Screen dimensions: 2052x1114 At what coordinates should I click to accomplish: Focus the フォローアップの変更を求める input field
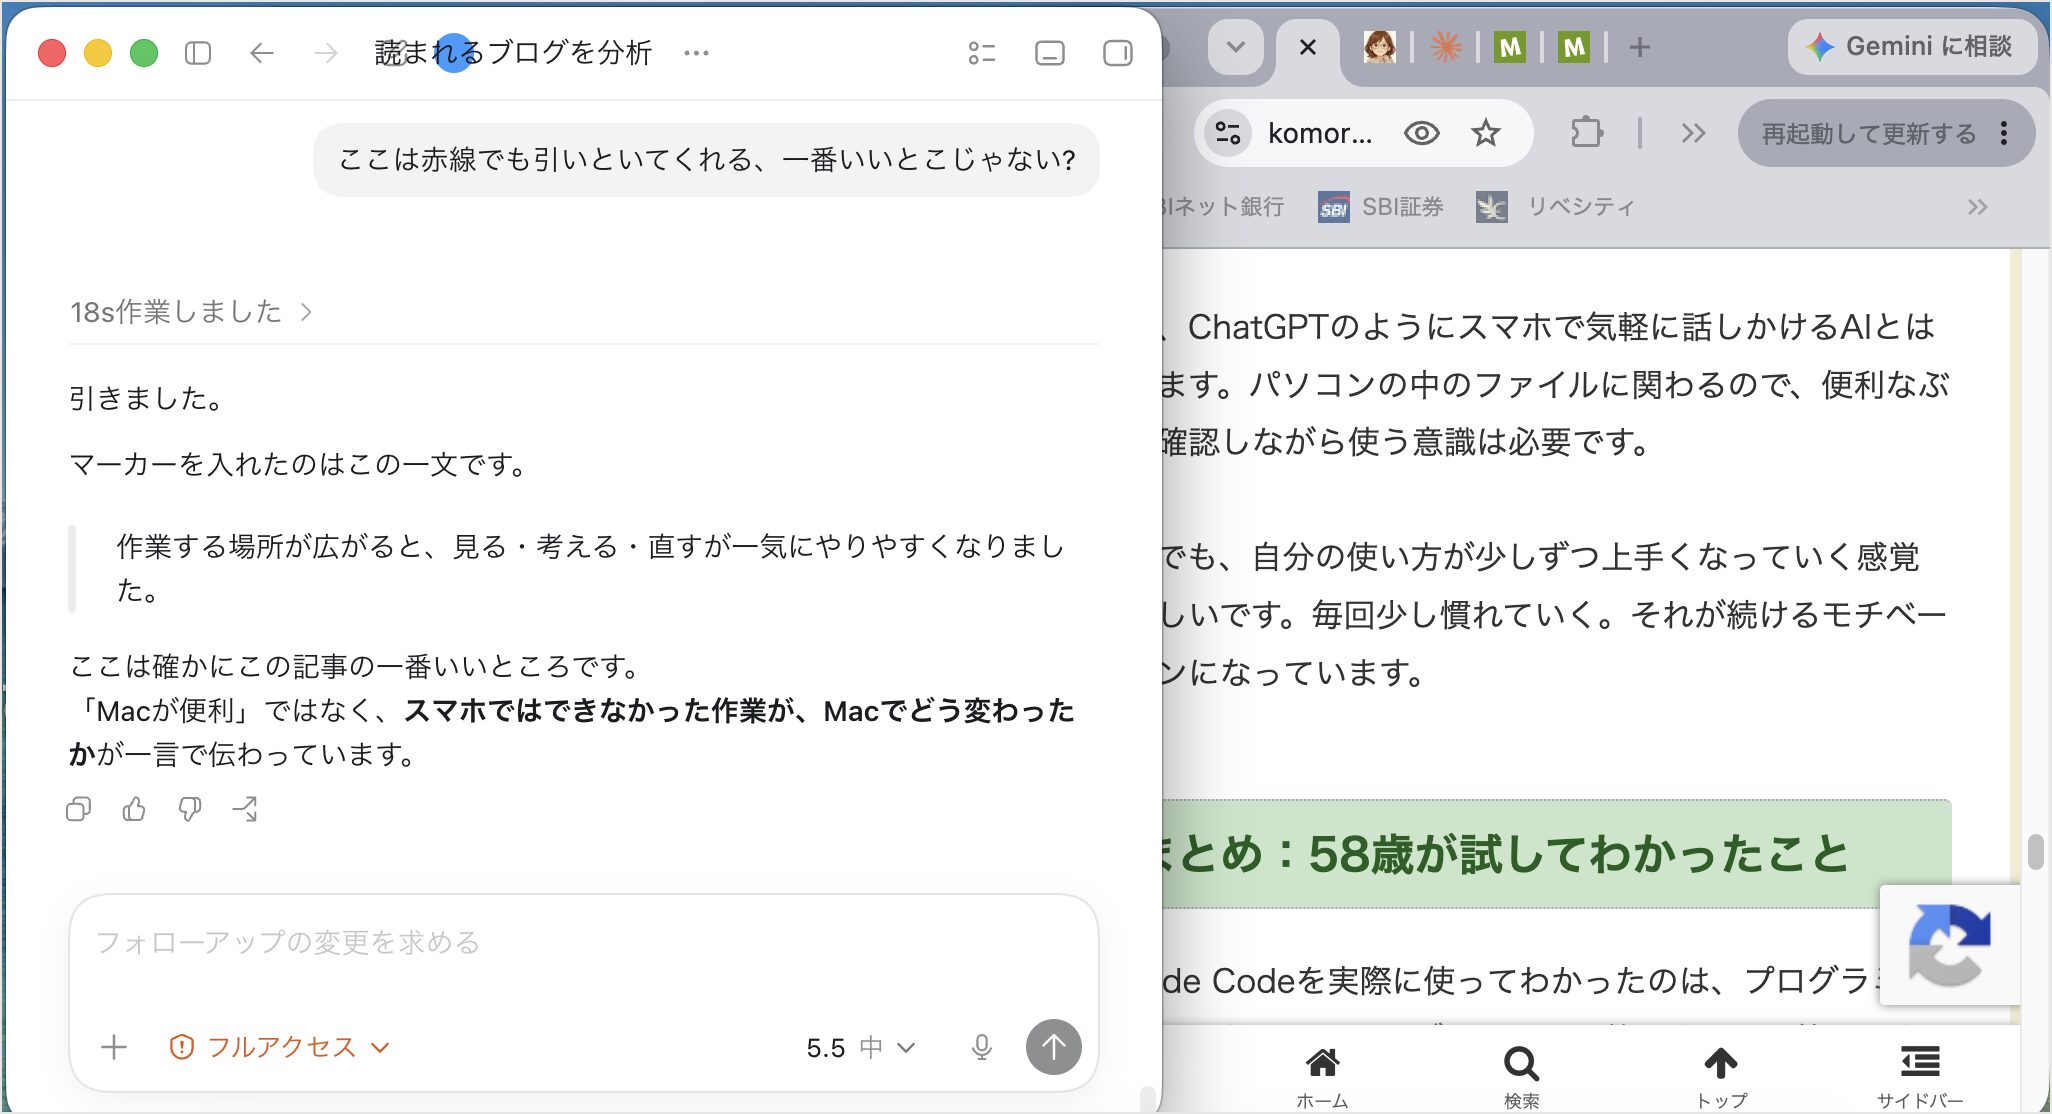[x=584, y=943]
